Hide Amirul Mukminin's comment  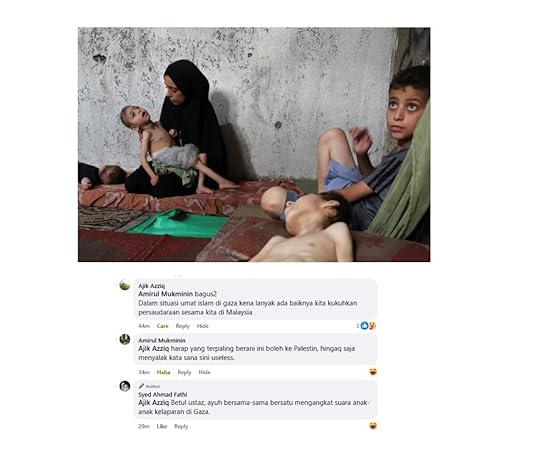(x=204, y=372)
